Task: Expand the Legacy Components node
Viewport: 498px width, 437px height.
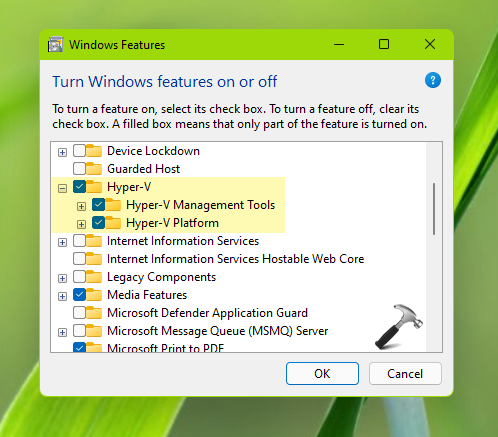Action: [62, 279]
